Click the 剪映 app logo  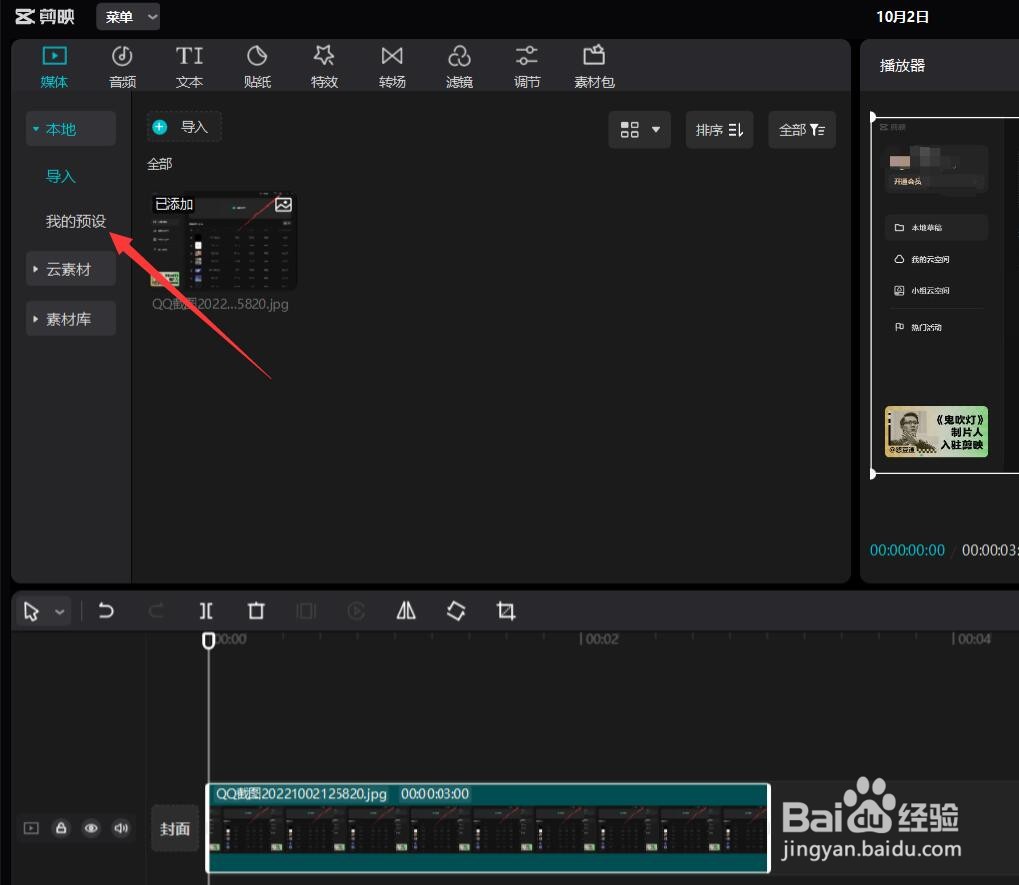[x=45, y=16]
